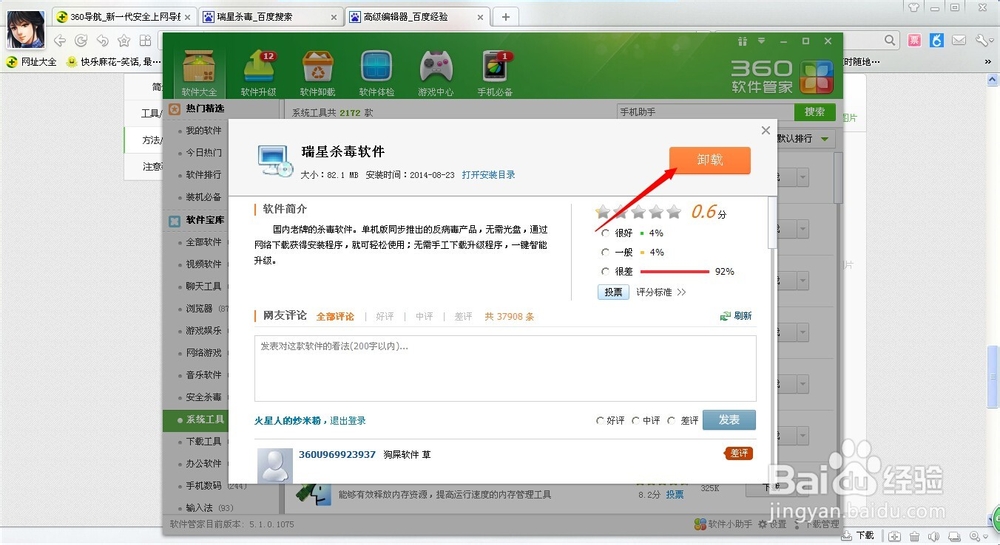Click the 360软件管家 menu dropdown triangle icon
The width and height of the screenshot is (1000, 545).
[761, 41]
